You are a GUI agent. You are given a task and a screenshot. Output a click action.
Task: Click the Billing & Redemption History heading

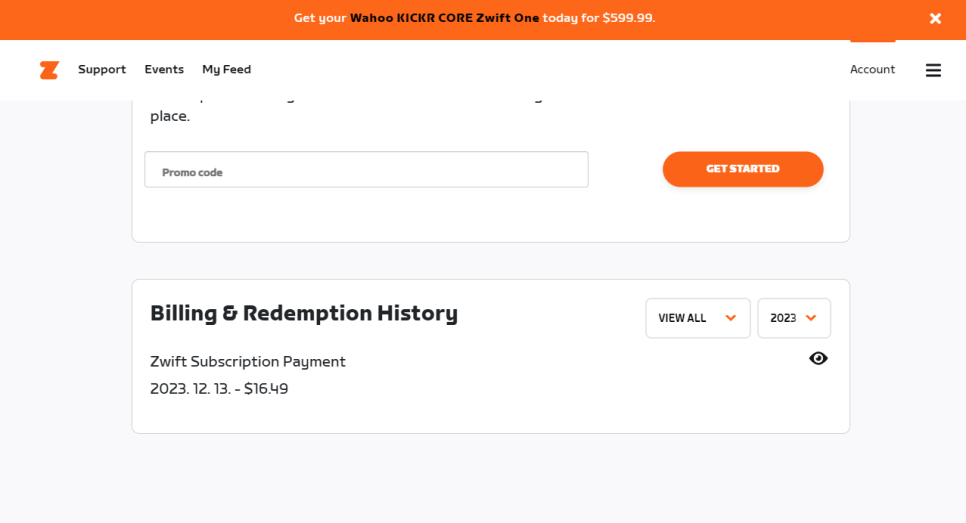[x=304, y=313]
